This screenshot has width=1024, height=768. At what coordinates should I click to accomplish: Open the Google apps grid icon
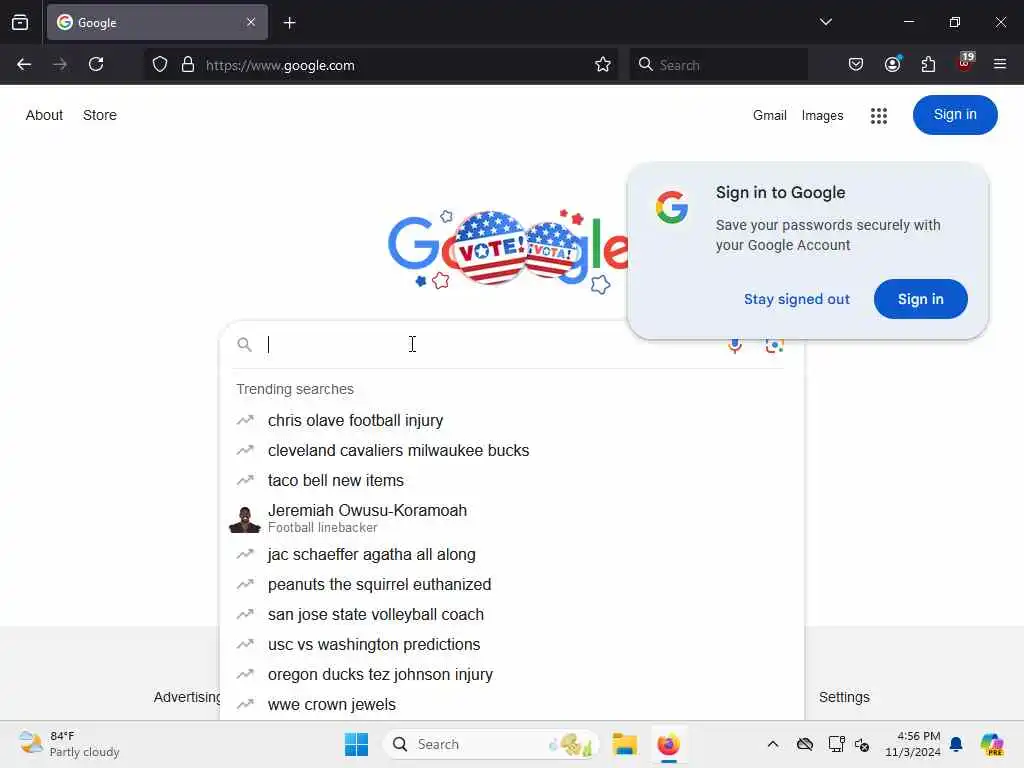878,116
